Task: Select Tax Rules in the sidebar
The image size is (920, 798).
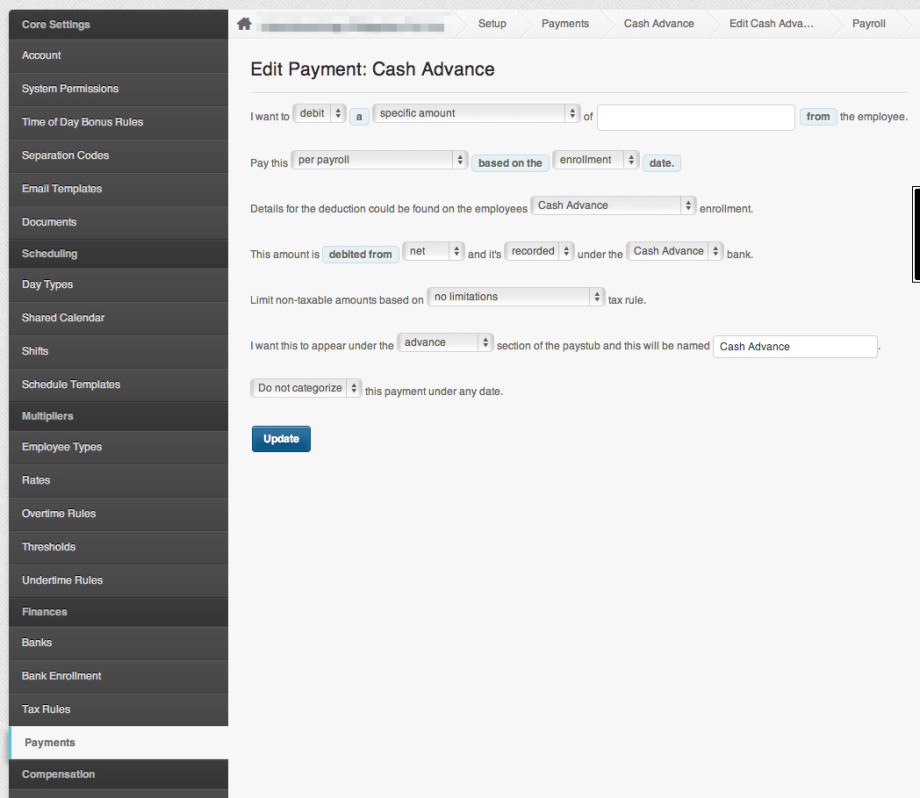Action: (45, 709)
